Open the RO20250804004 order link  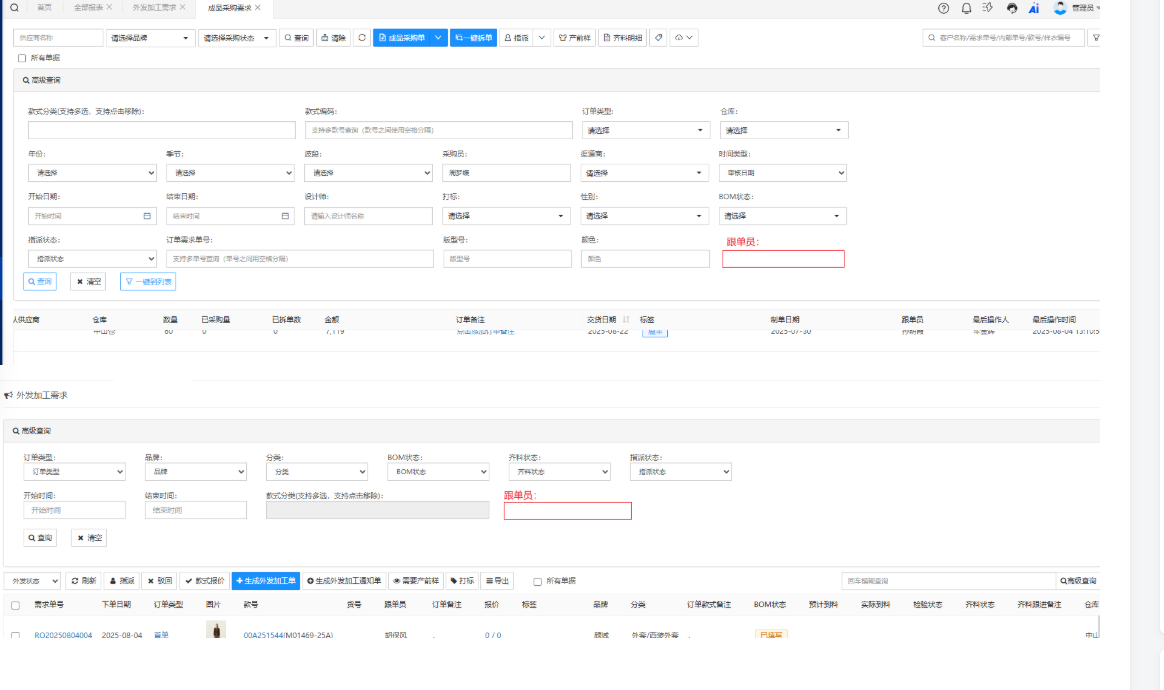coord(63,635)
